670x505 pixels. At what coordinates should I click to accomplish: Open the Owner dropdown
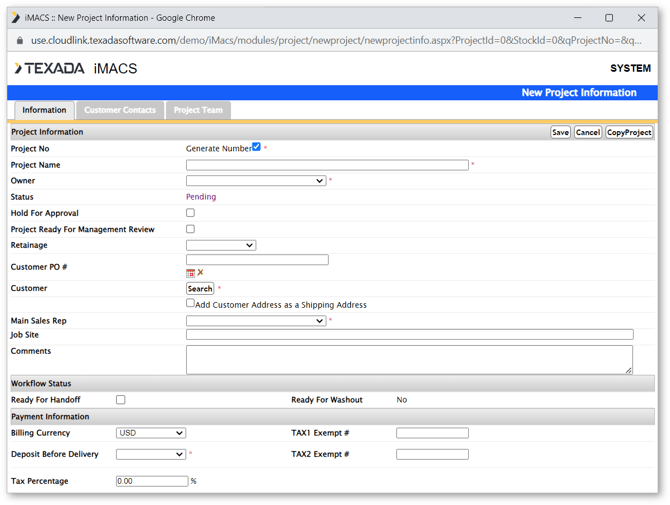coord(256,181)
